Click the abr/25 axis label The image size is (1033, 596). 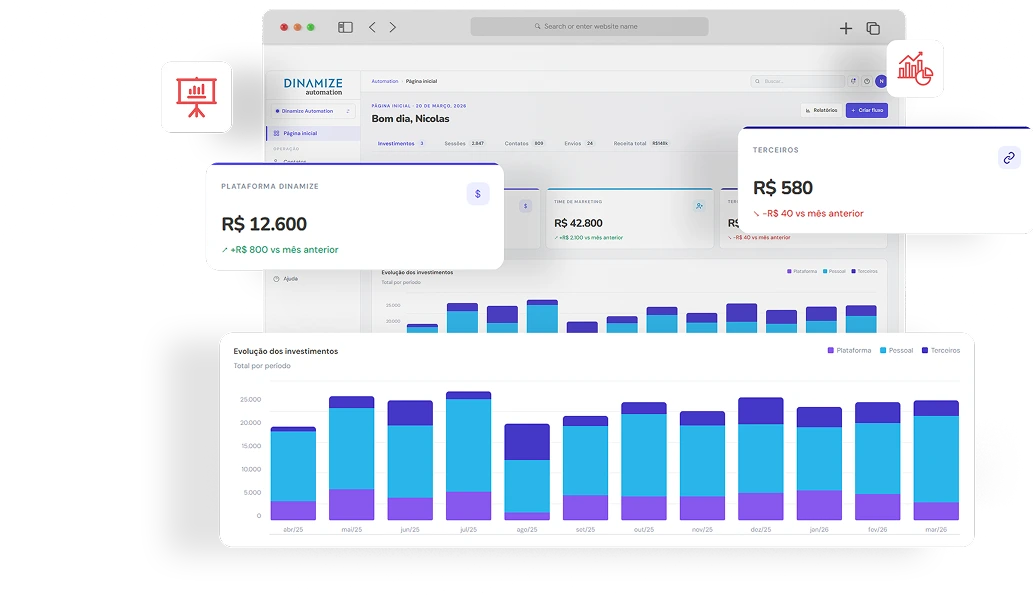[293, 529]
